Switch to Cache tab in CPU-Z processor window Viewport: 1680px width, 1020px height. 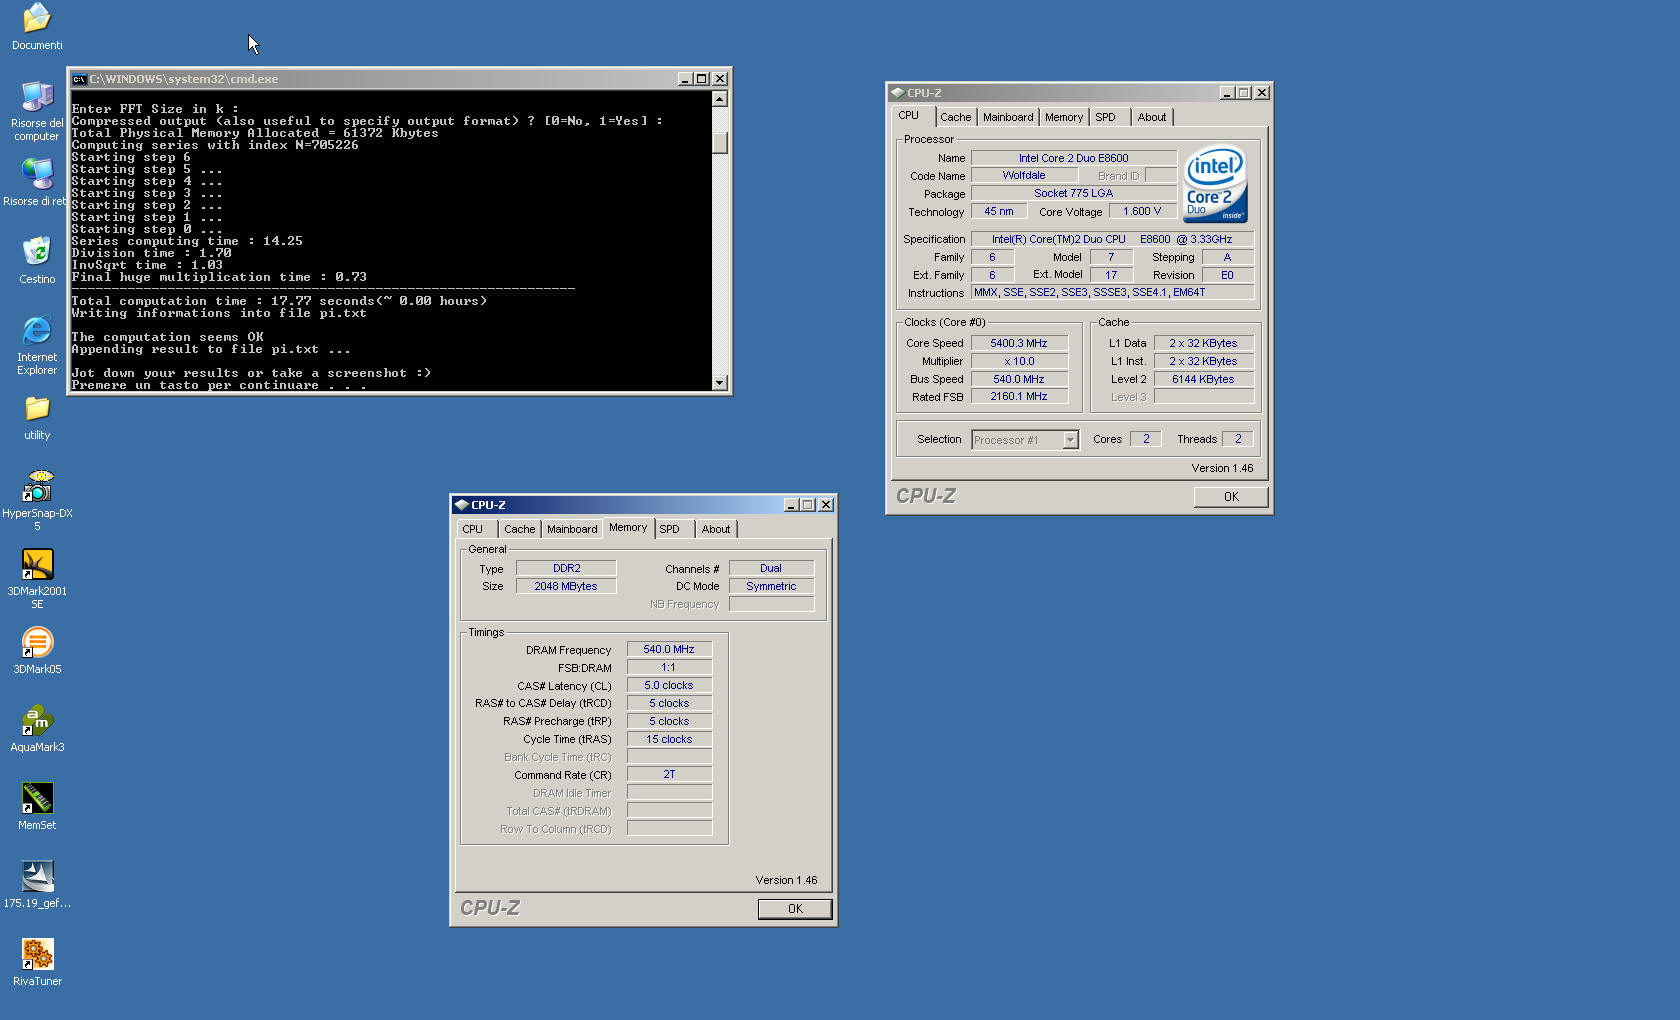pos(955,117)
